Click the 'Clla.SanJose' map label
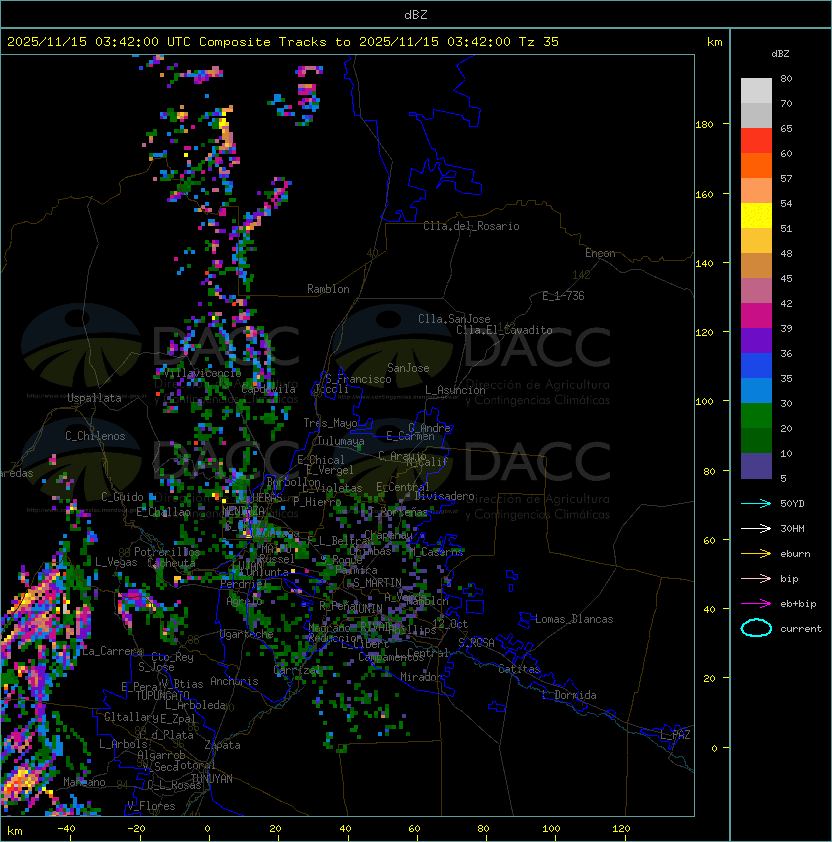Screen dimensions: 832x842 [454, 319]
